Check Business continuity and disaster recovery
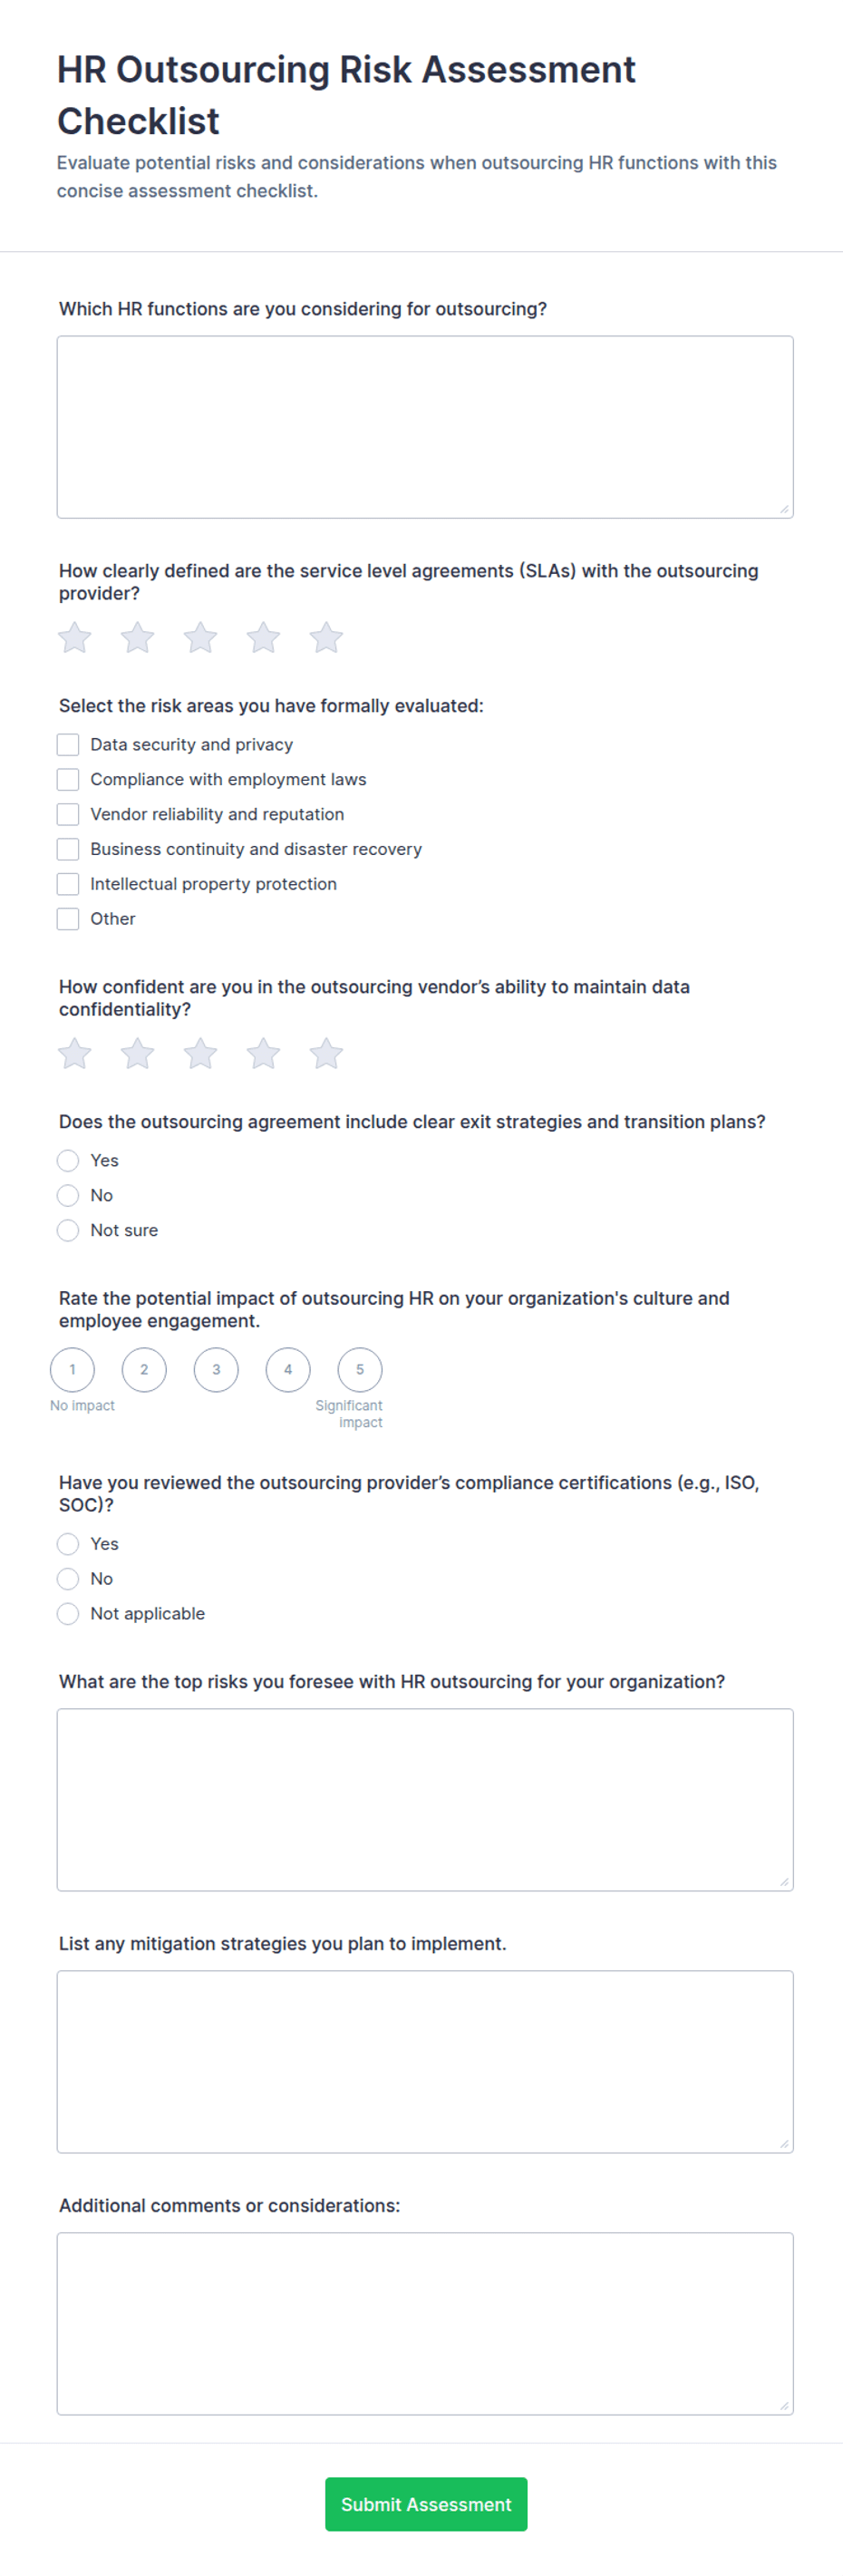Image resolution: width=843 pixels, height=2576 pixels. (x=68, y=849)
